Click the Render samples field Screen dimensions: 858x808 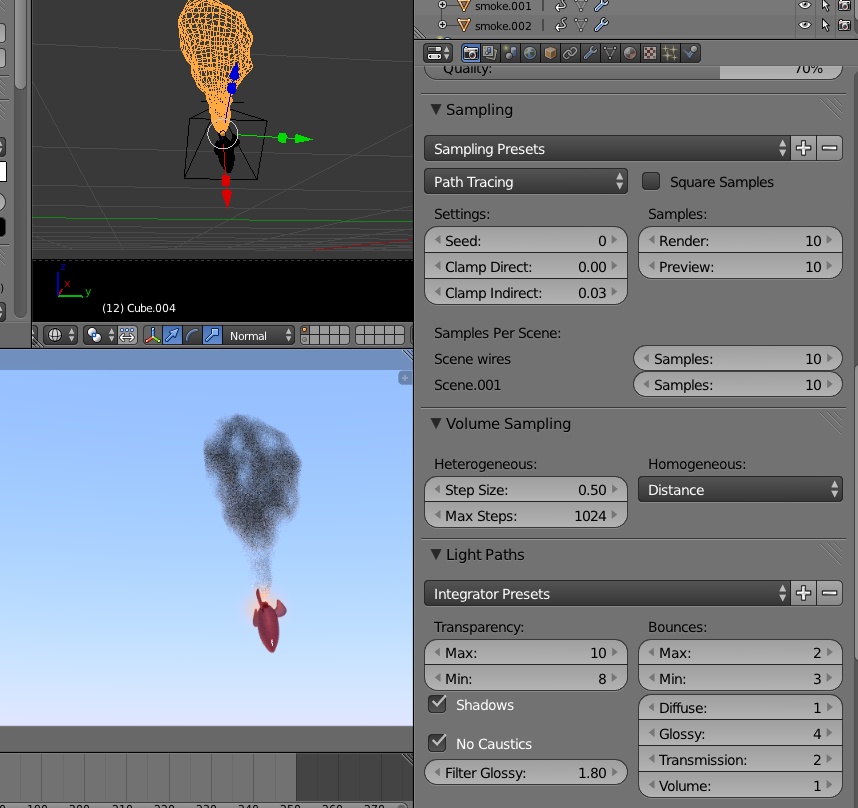click(x=740, y=240)
